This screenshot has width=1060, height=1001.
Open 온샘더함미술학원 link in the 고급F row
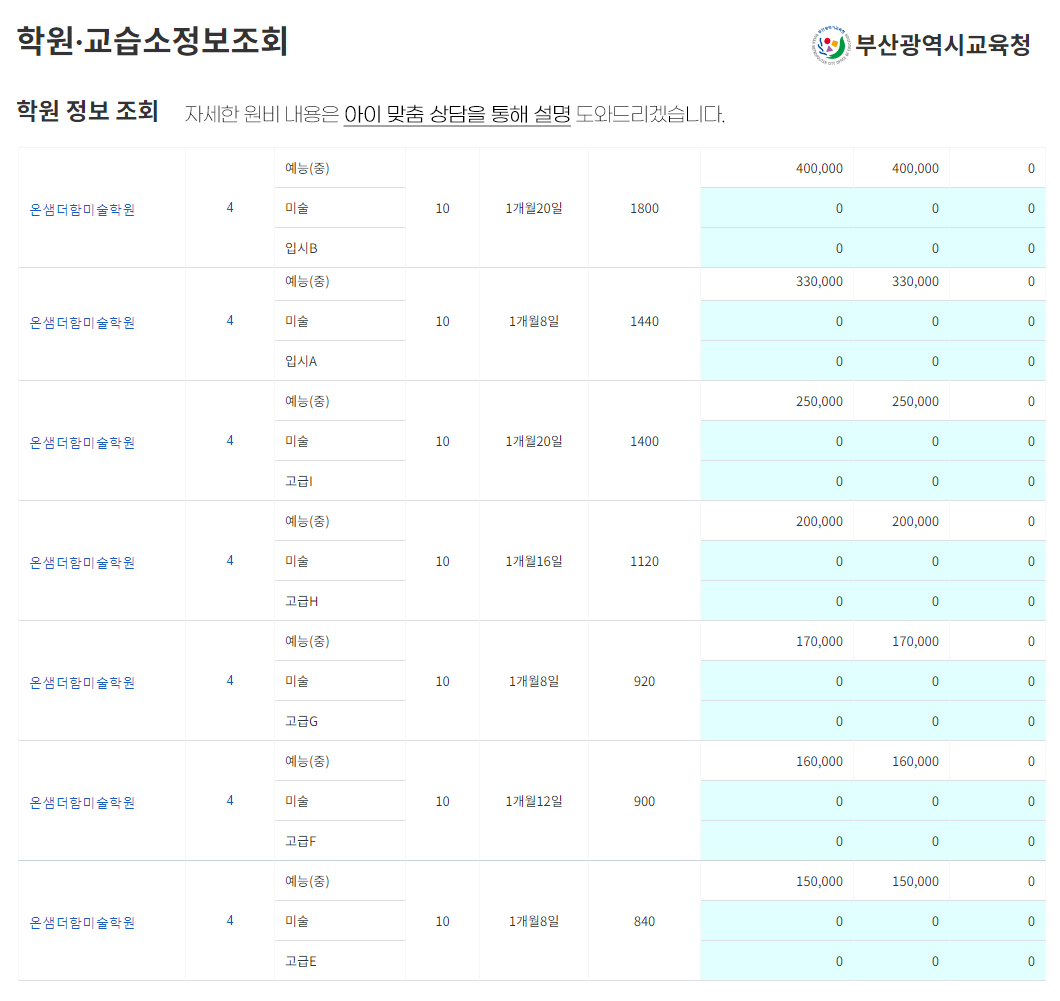(82, 802)
